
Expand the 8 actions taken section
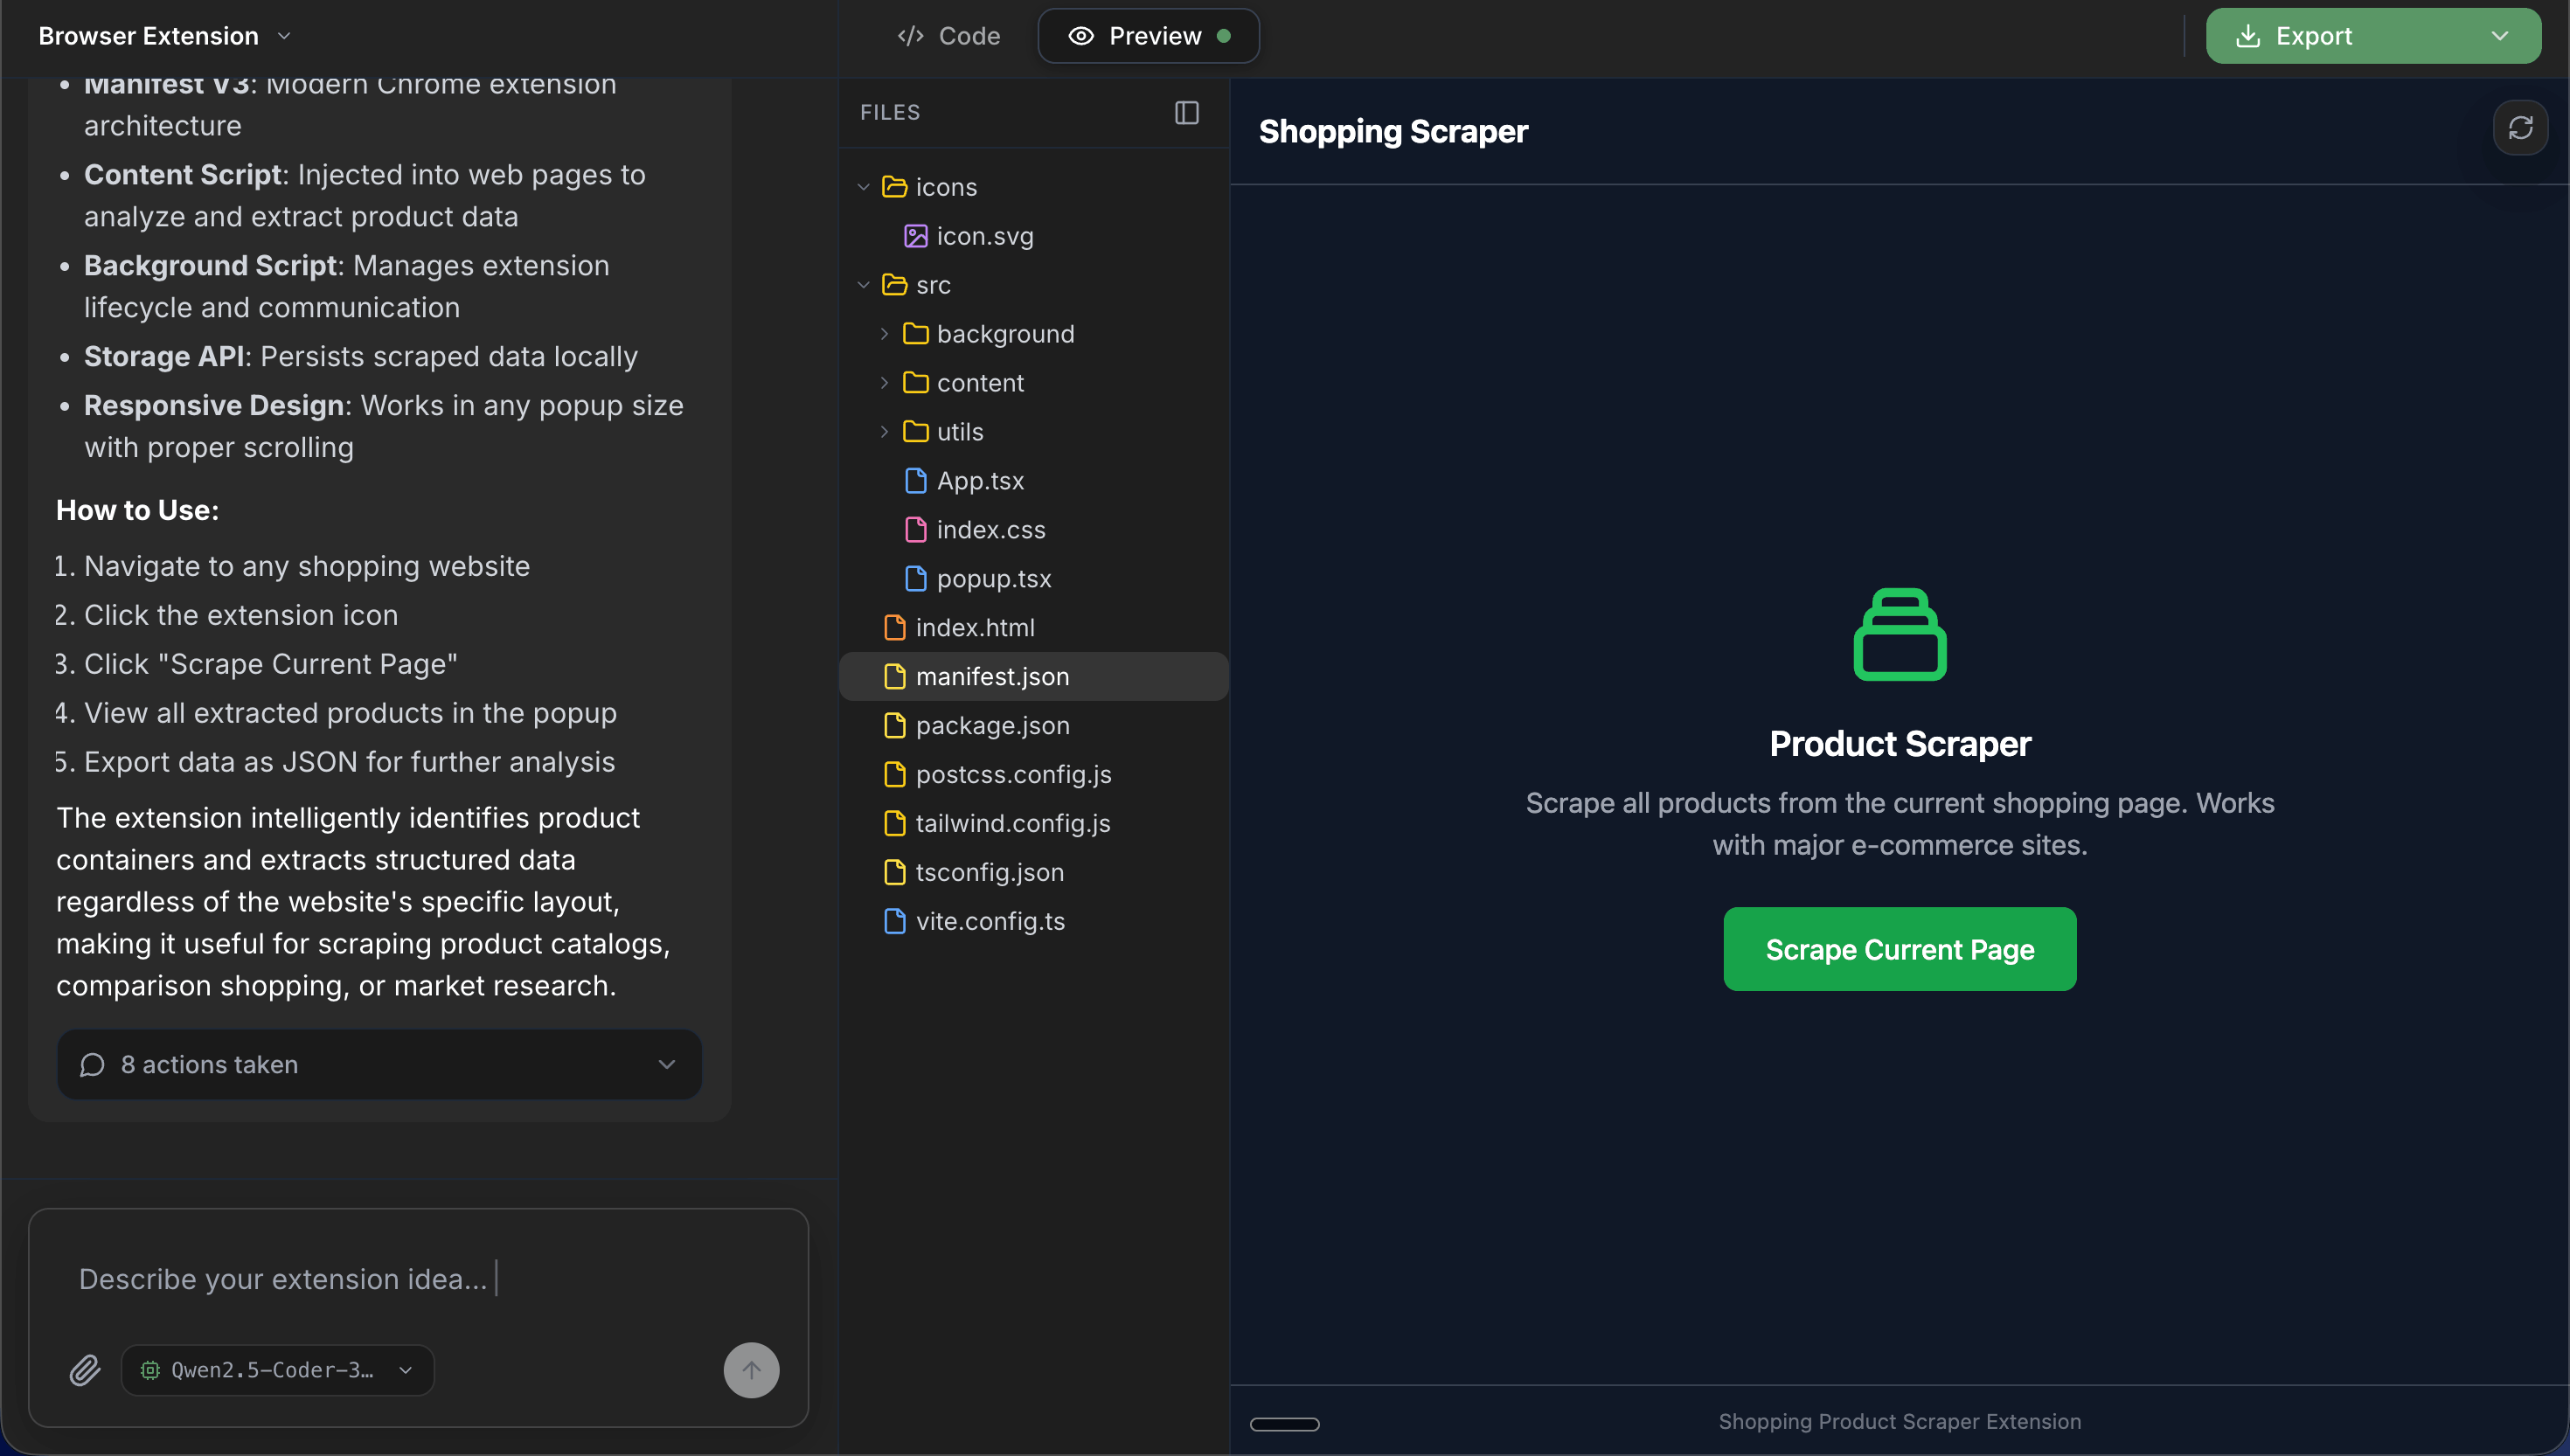click(379, 1064)
